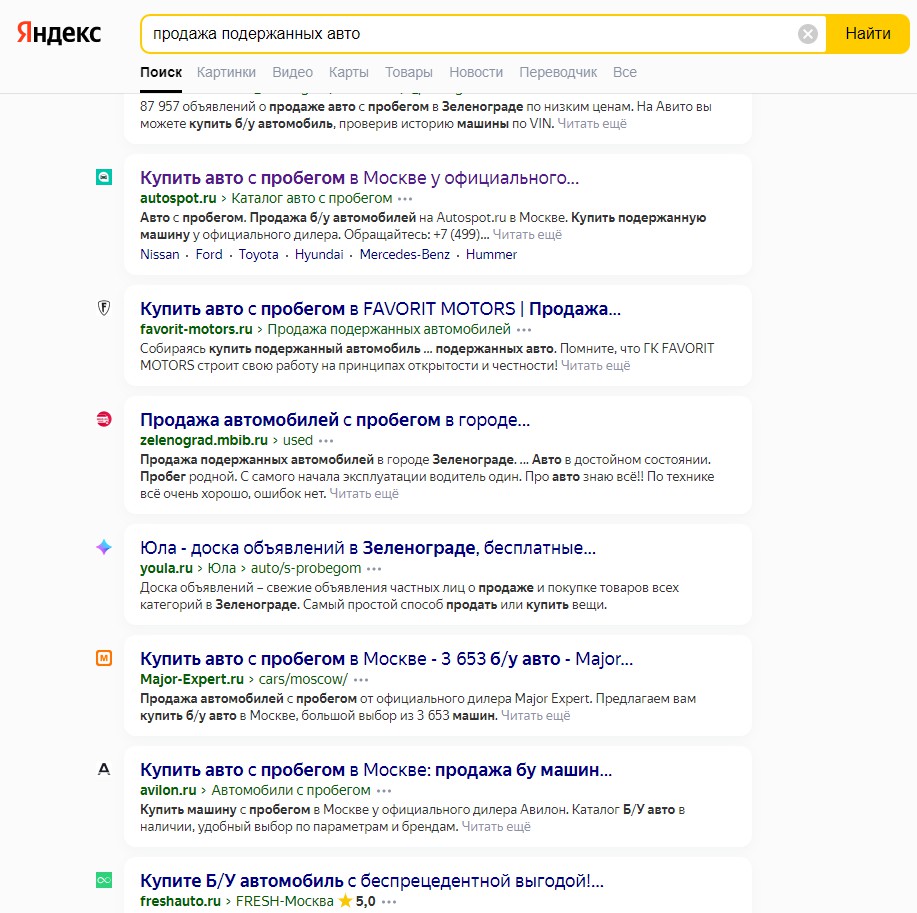
Task: Clear the search query with X icon
Action: (x=807, y=34)
